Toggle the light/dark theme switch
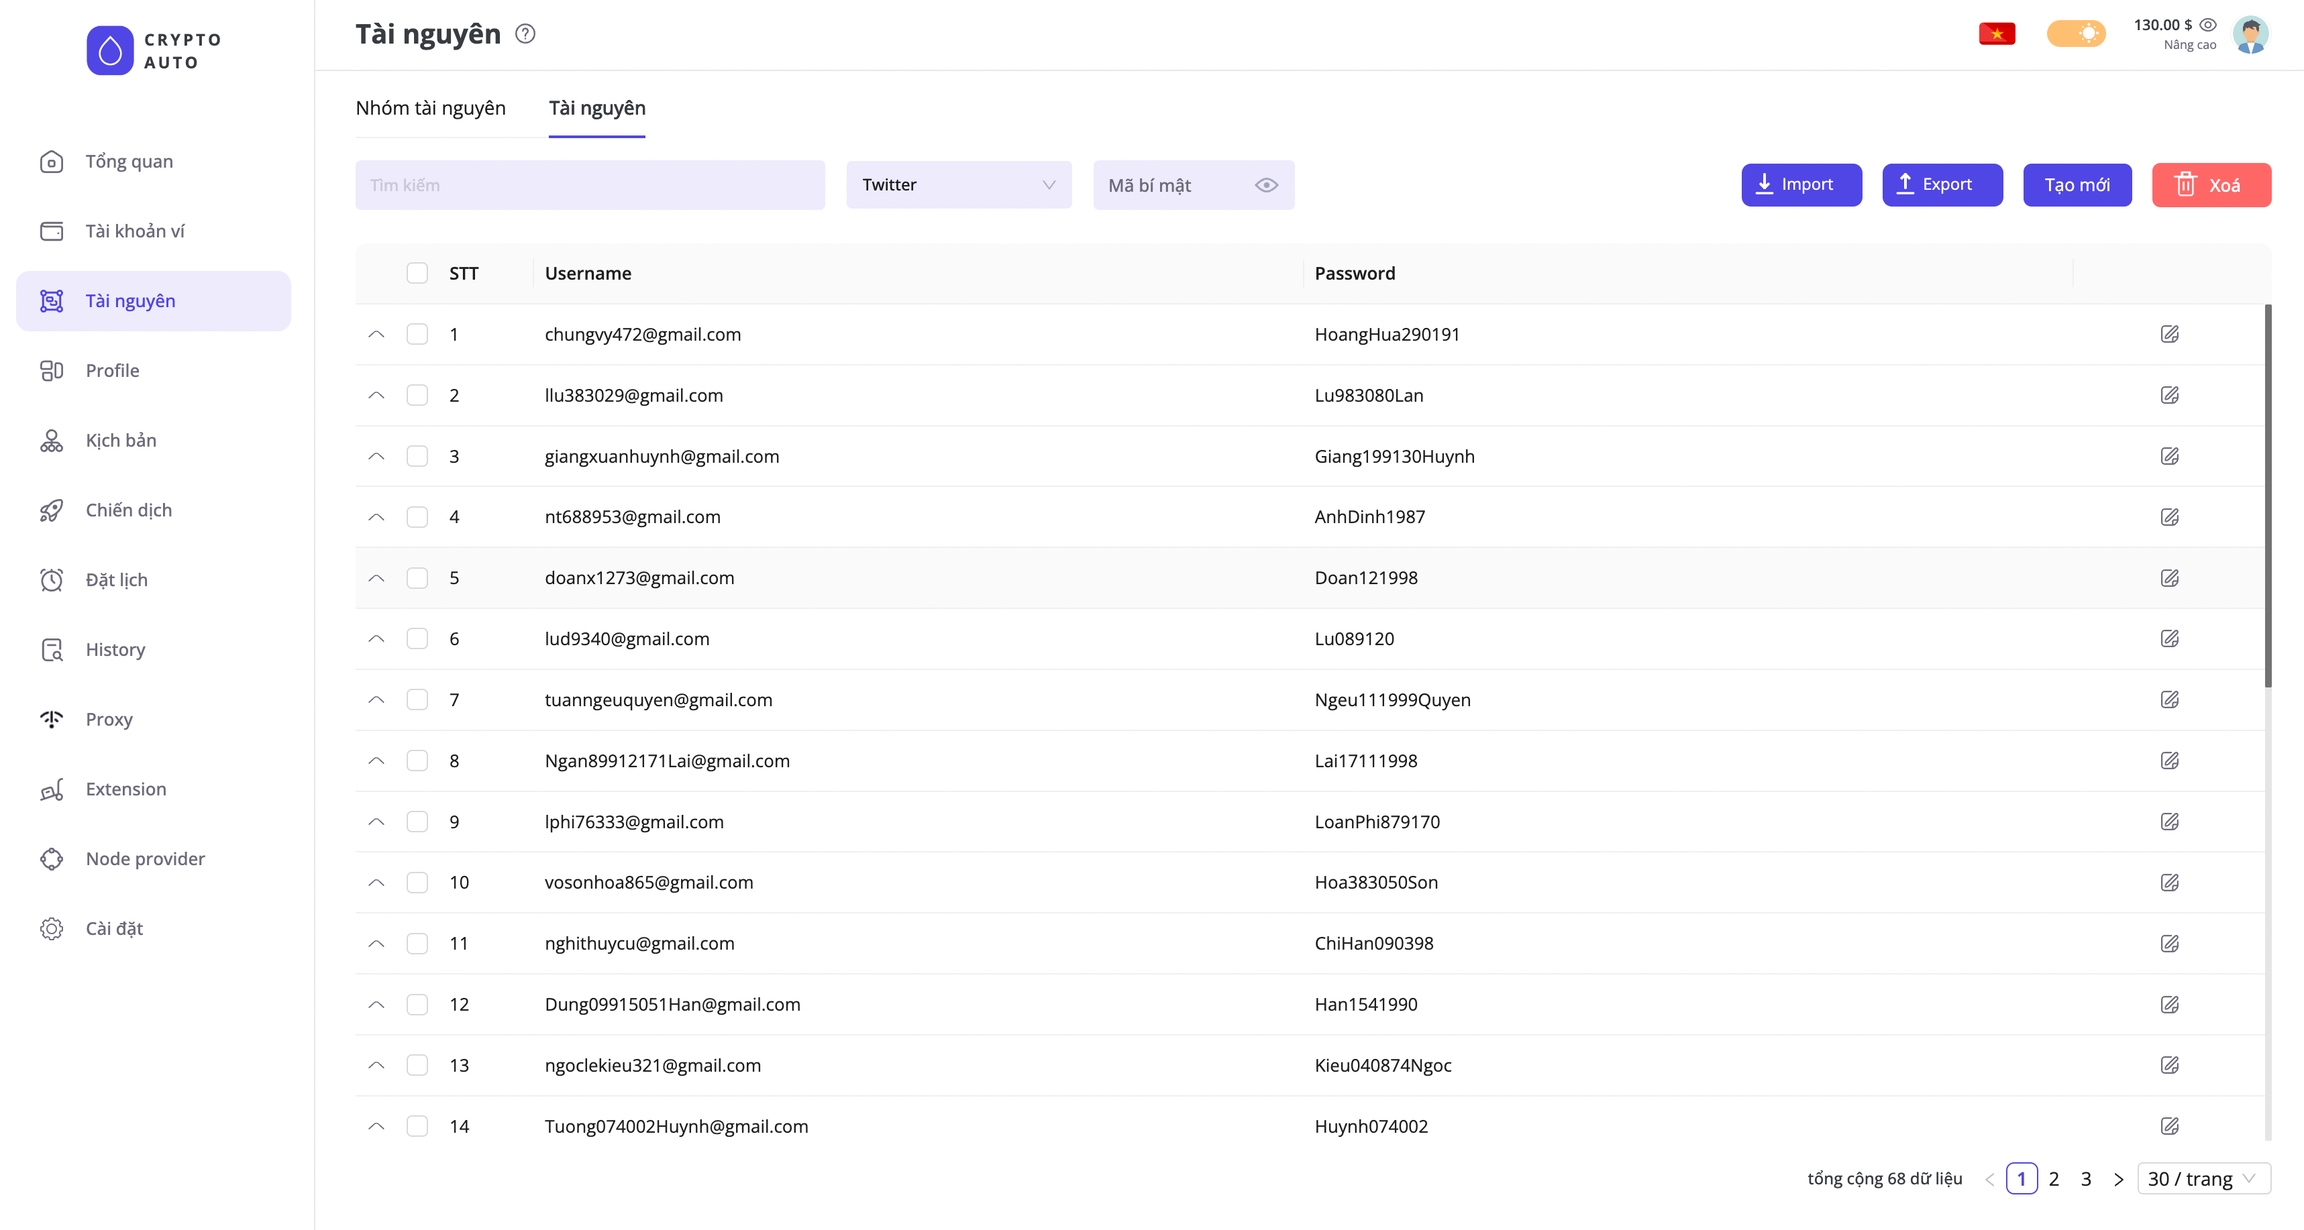The image size is (2304, 1230). click(2076, 34)
